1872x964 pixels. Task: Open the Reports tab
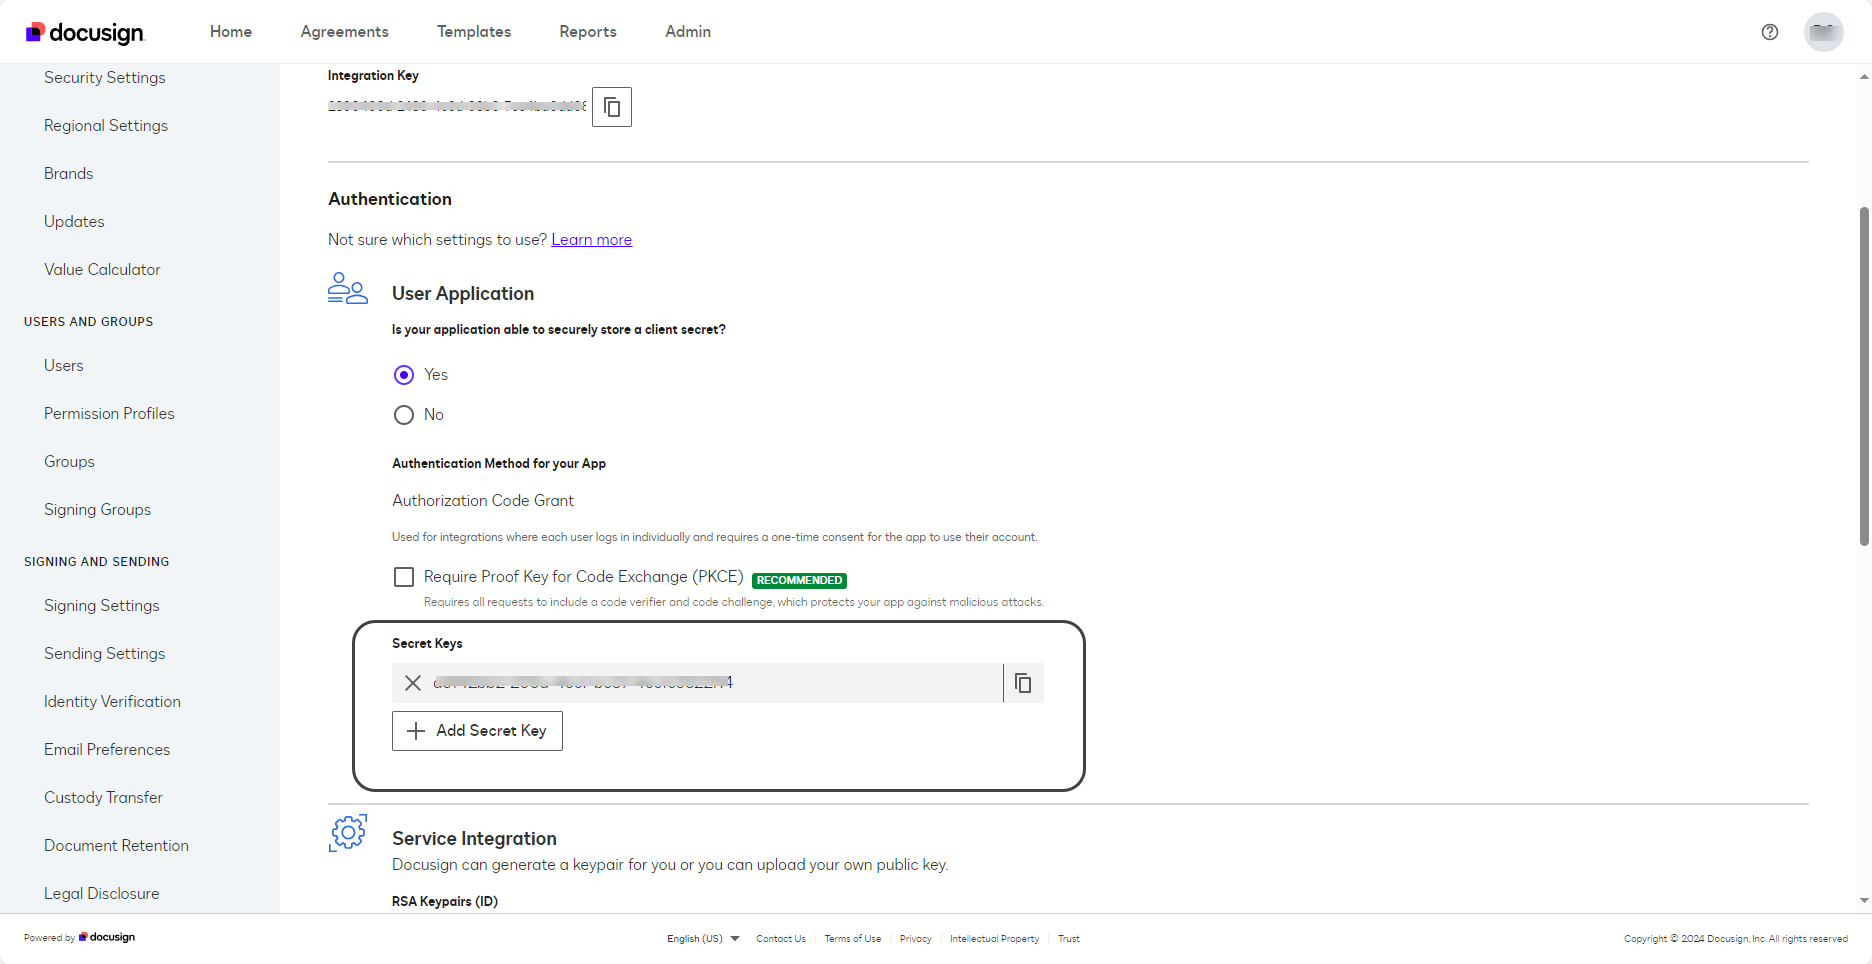[x=588, y=32]
